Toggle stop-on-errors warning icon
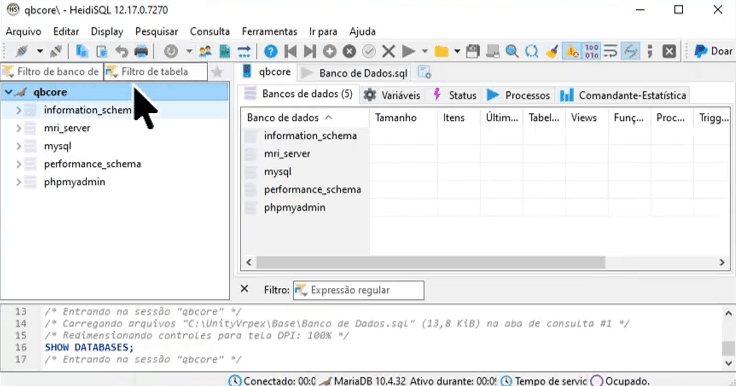This screenshot has width=736, height=386. pos(572,51)
